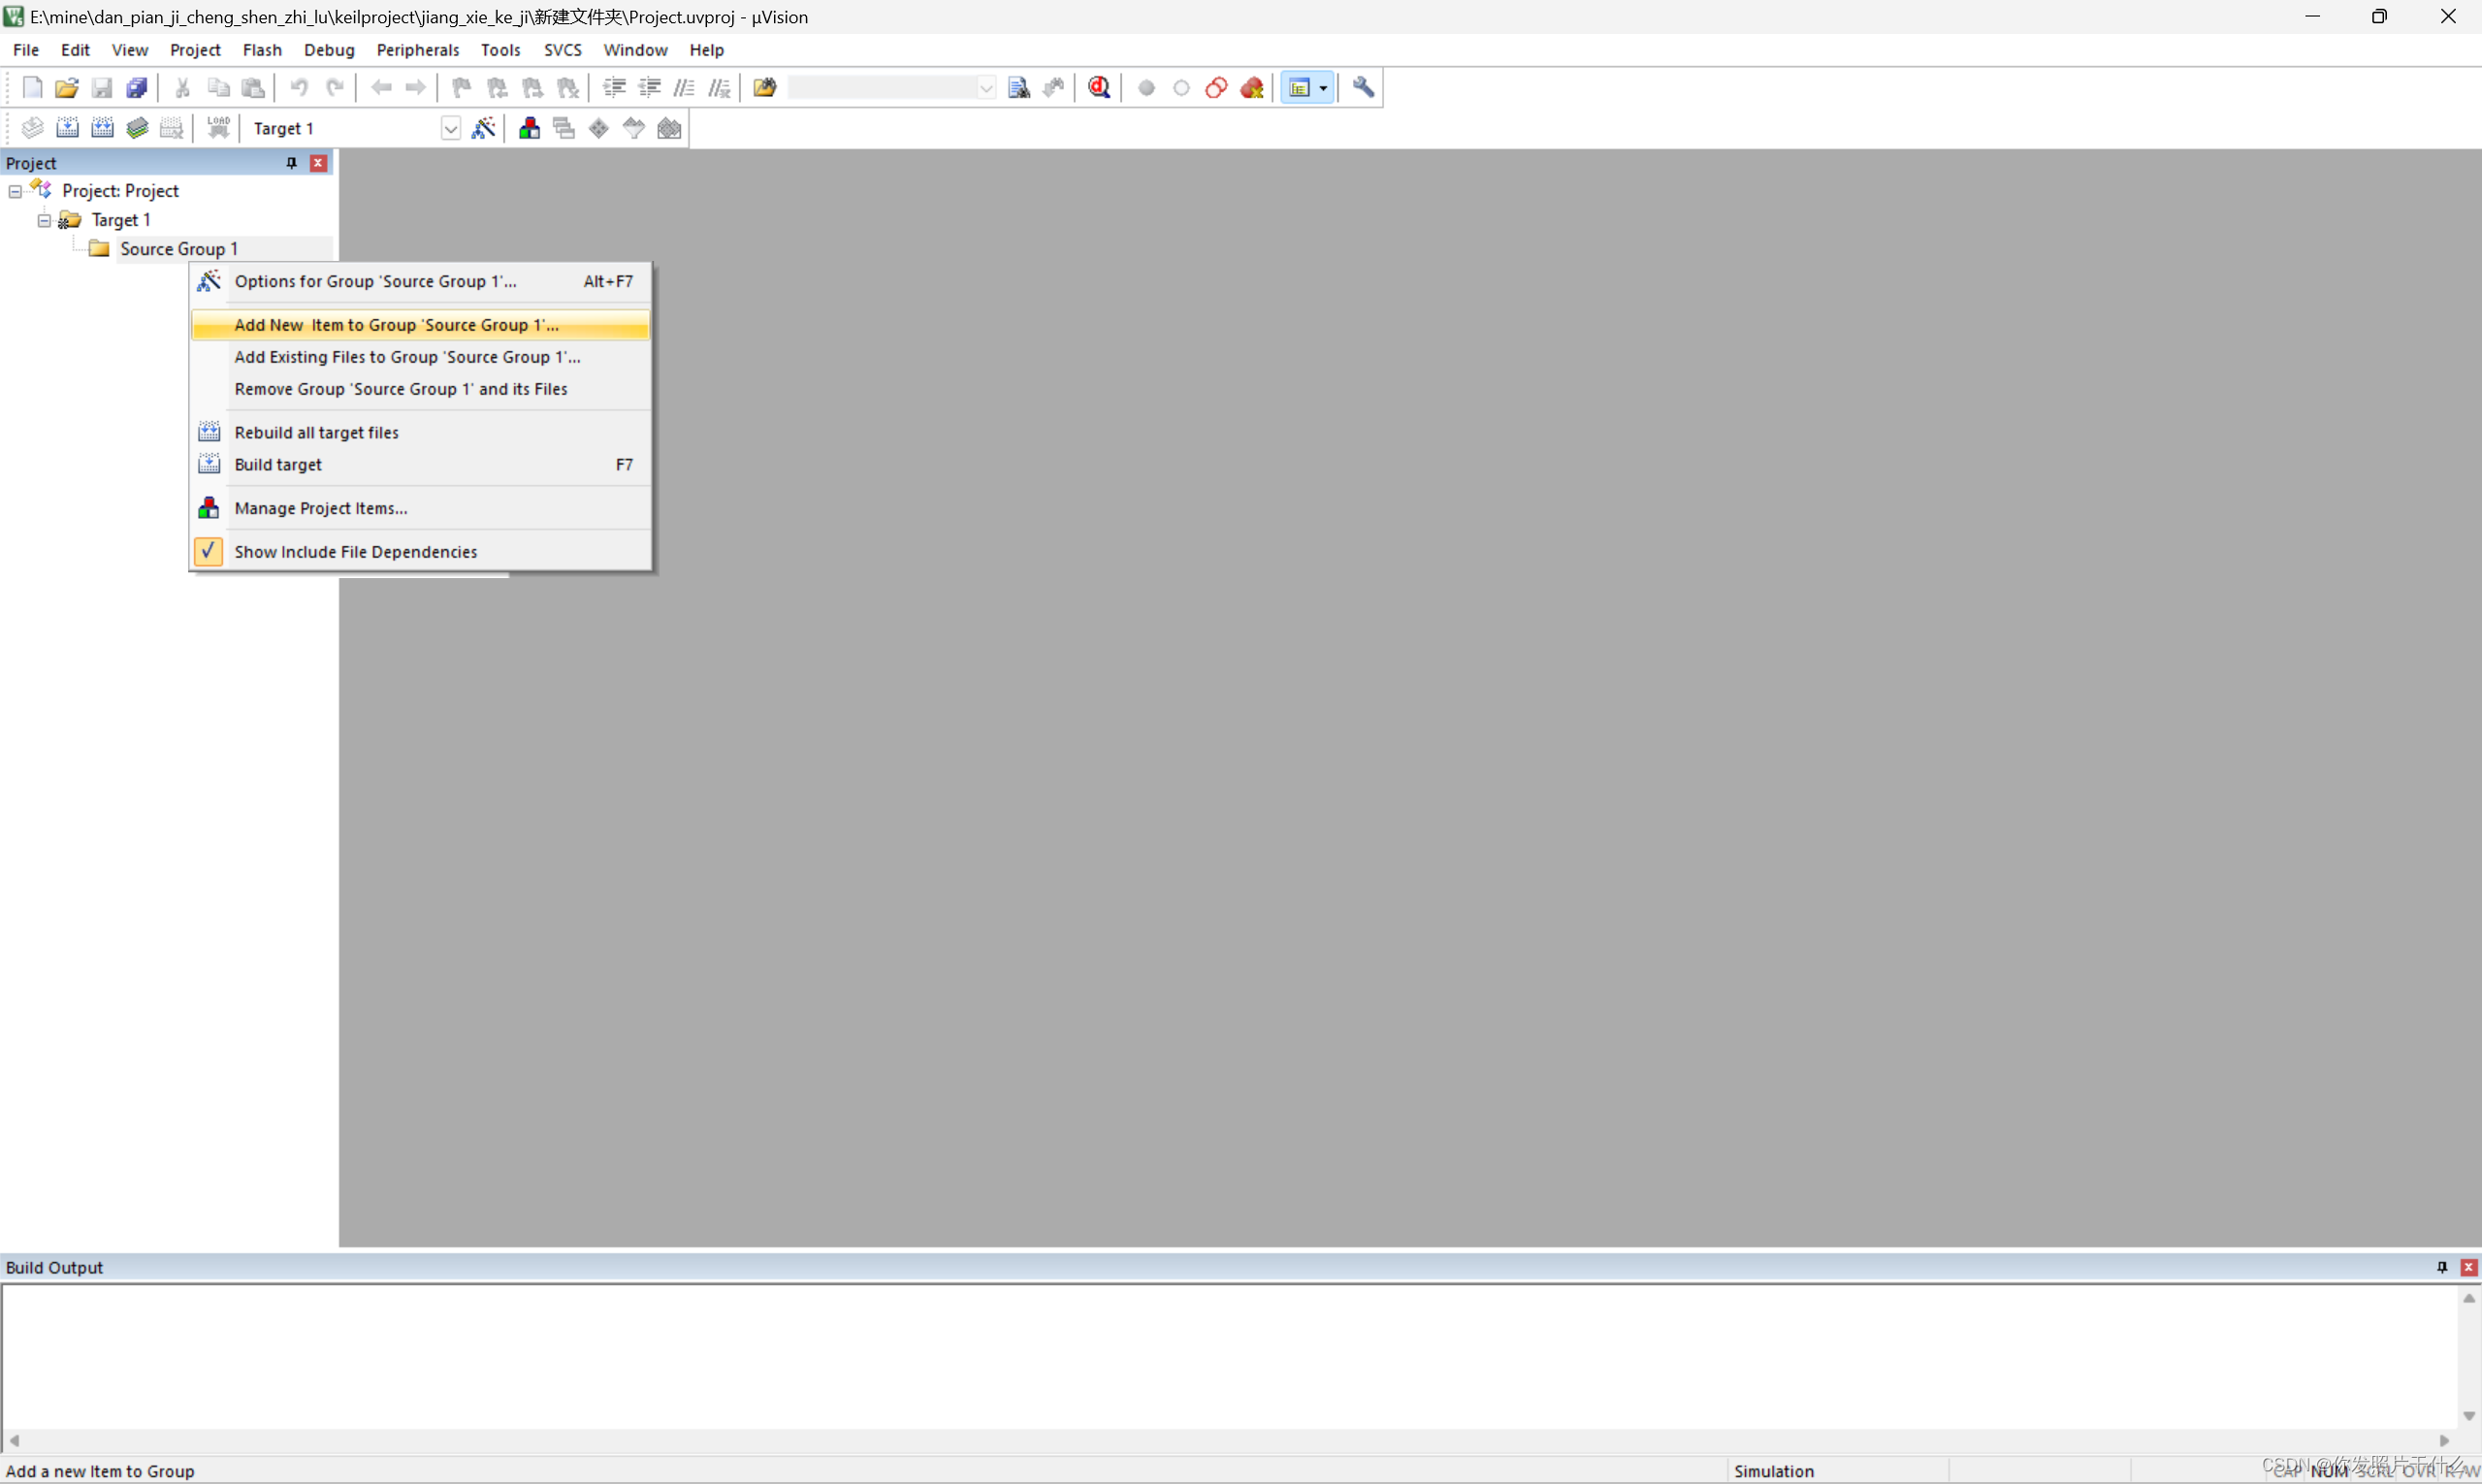Viewport: 2482px width, 1484px height.
Task: Open Options for Target wand icon
Action: coord(483,128)
